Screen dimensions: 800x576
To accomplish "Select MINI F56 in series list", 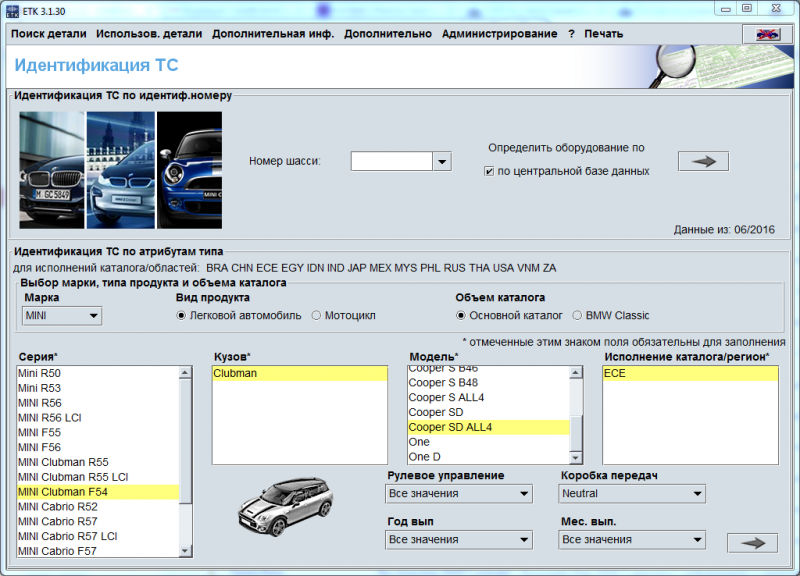I will pos(98,447).
